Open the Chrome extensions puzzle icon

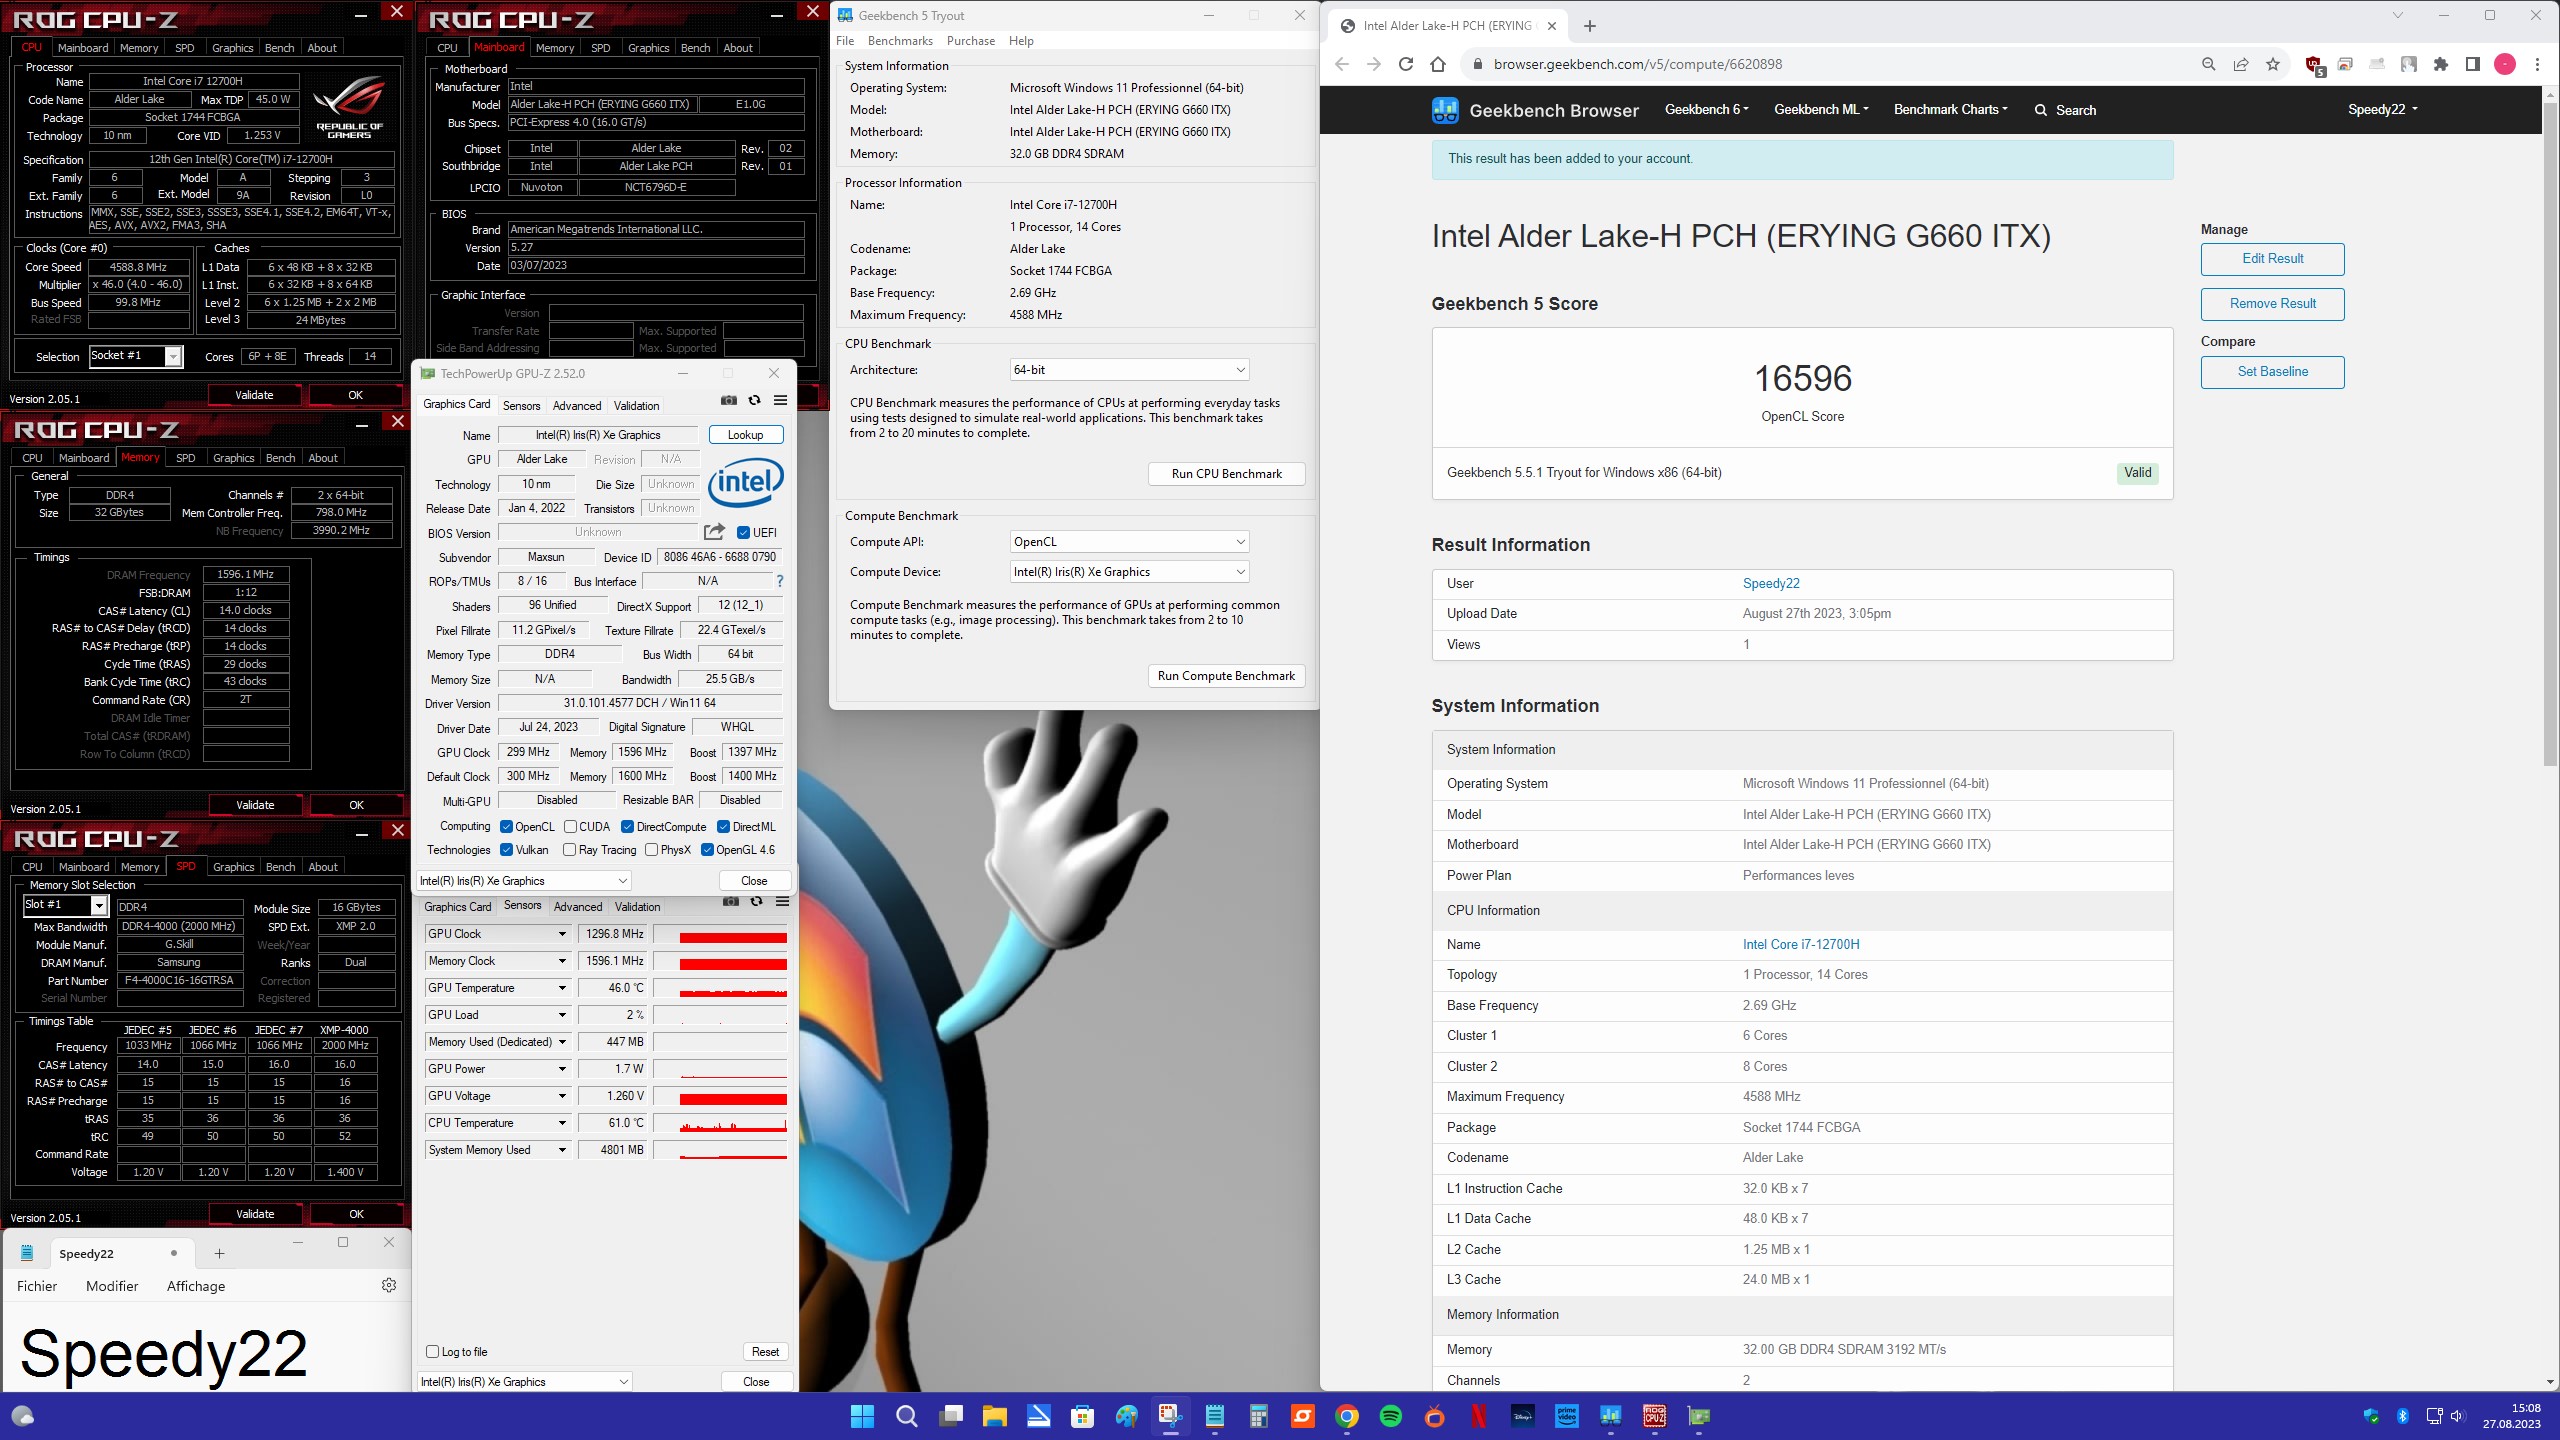tap(2441, 64)
